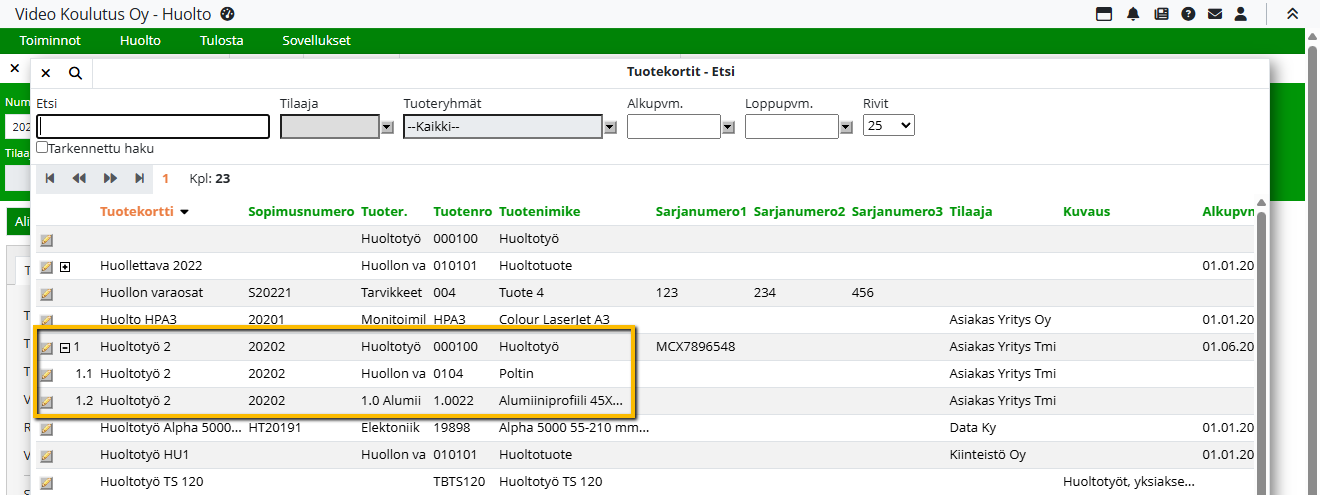Open edit icon for Huolto HPA3 row

click(46, 321)
